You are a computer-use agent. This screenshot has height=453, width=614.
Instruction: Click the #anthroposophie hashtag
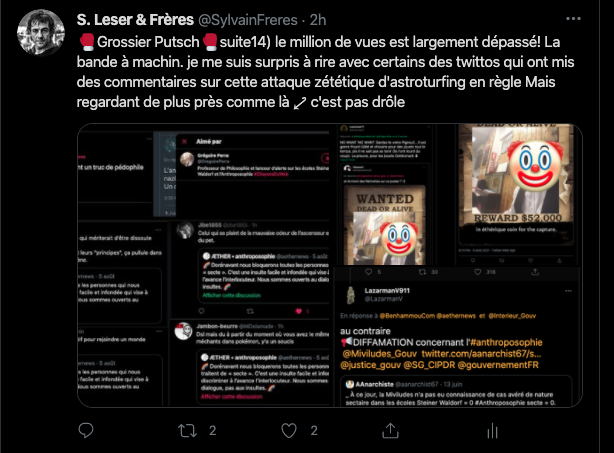click(506, 342)
